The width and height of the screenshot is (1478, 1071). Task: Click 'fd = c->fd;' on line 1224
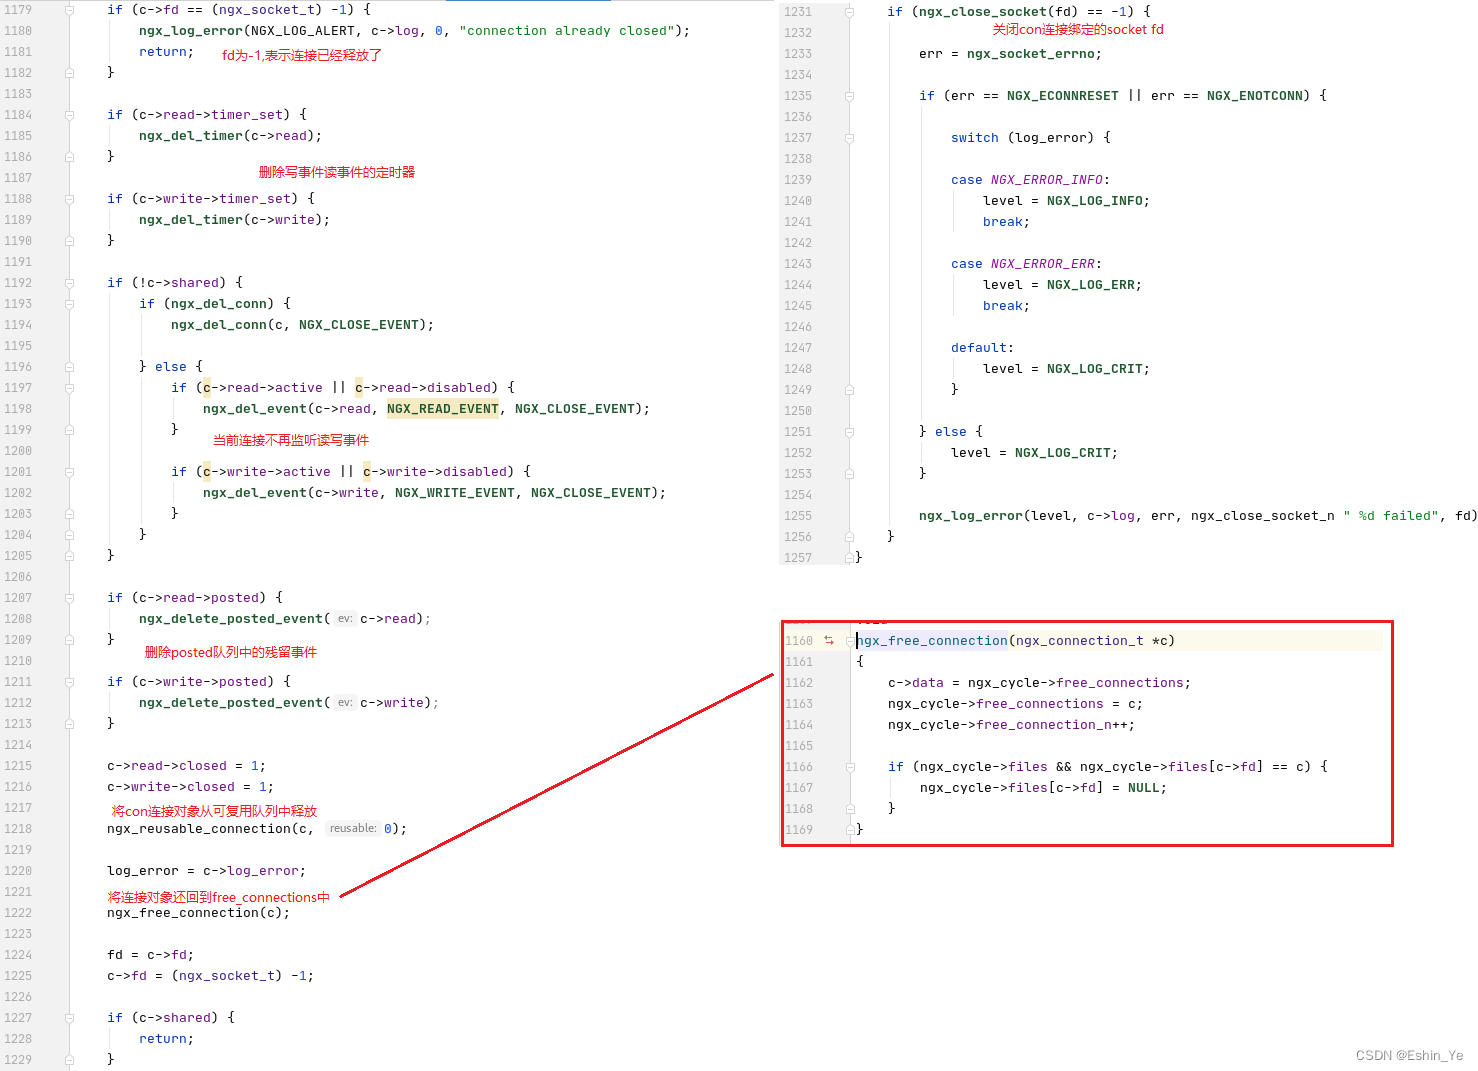[x=150, y=955]
